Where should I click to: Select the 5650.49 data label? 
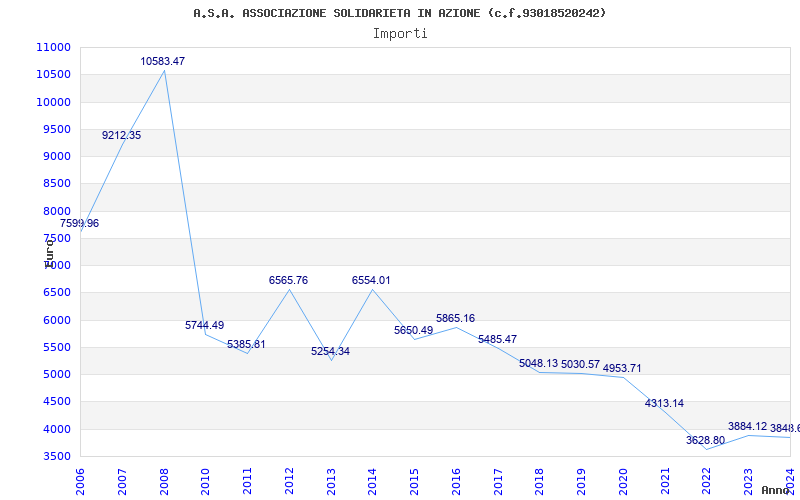pyautogui.click(x=414, y=330)
